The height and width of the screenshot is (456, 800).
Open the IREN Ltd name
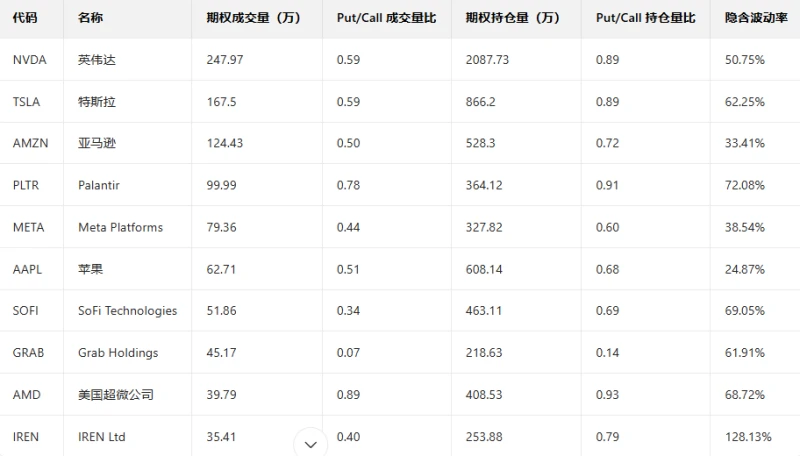point(102,437)
